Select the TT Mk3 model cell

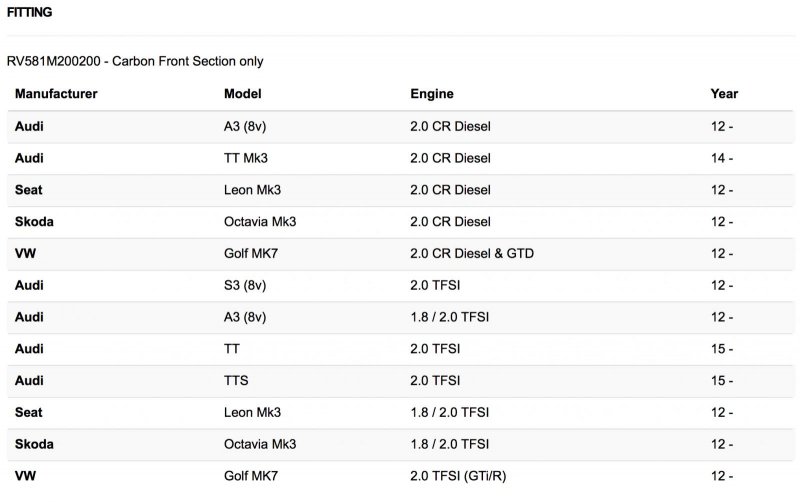(x=246, y=158)
